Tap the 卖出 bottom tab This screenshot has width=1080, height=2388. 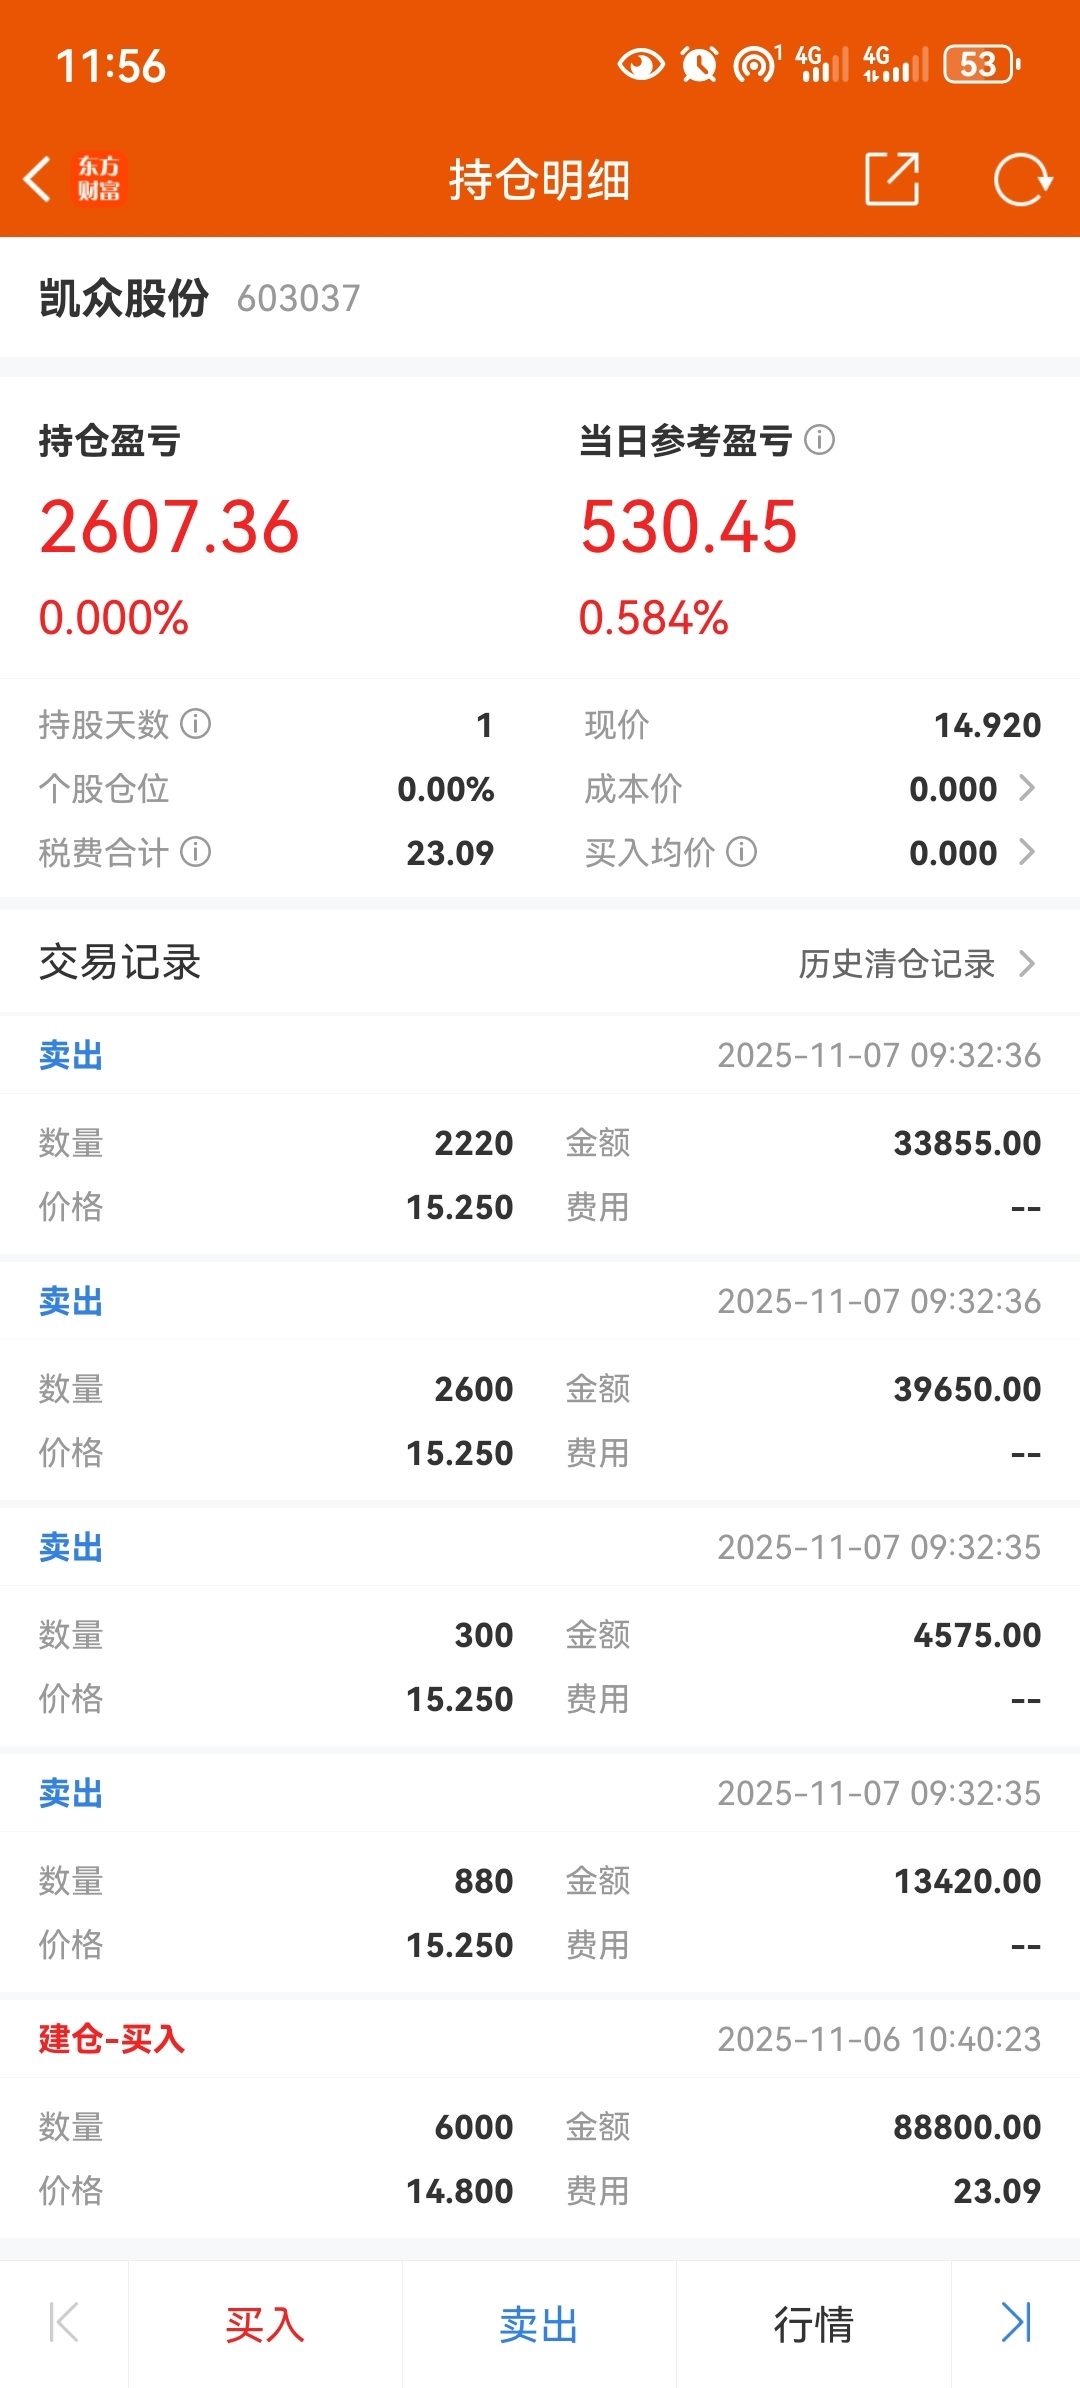pos(539,2324)
